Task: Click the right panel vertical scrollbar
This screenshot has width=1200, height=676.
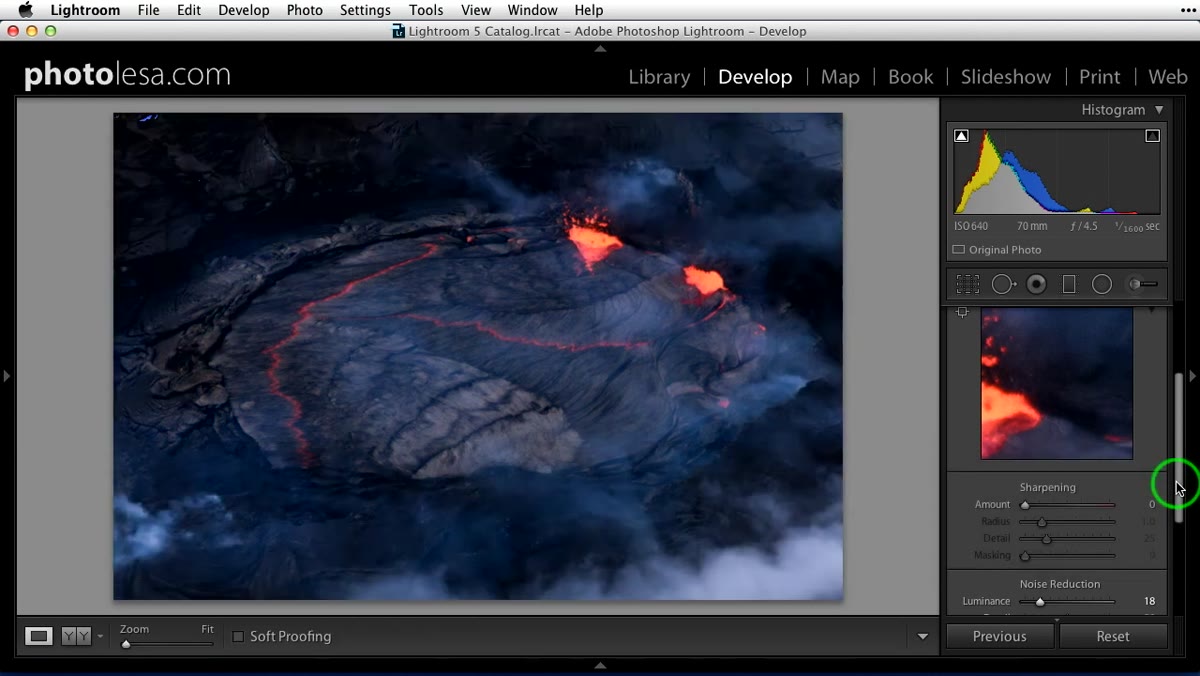Action: click(x=1179, y=448)
